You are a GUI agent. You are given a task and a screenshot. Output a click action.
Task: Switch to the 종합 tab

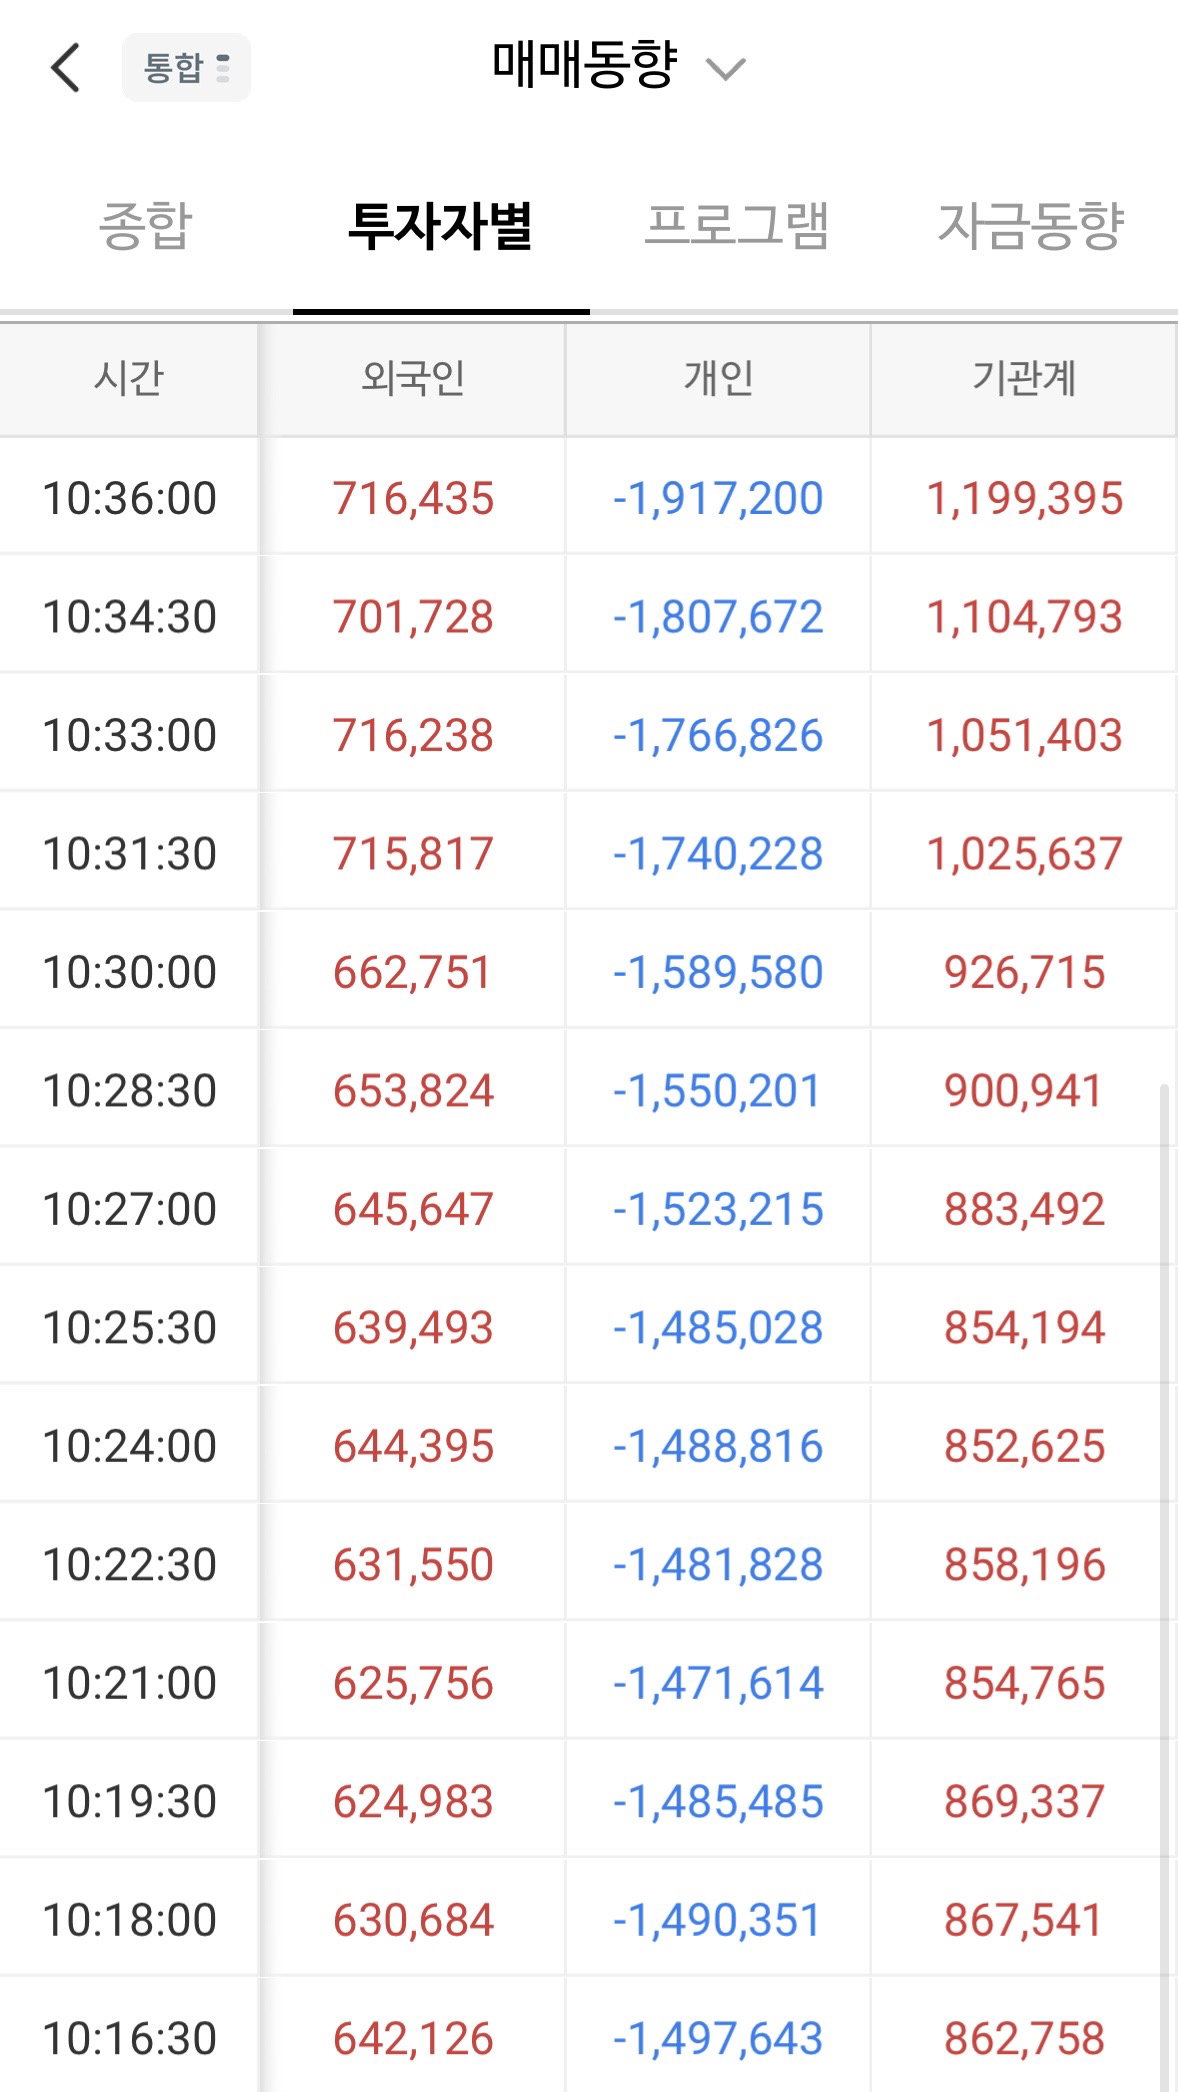click(146, 225)
